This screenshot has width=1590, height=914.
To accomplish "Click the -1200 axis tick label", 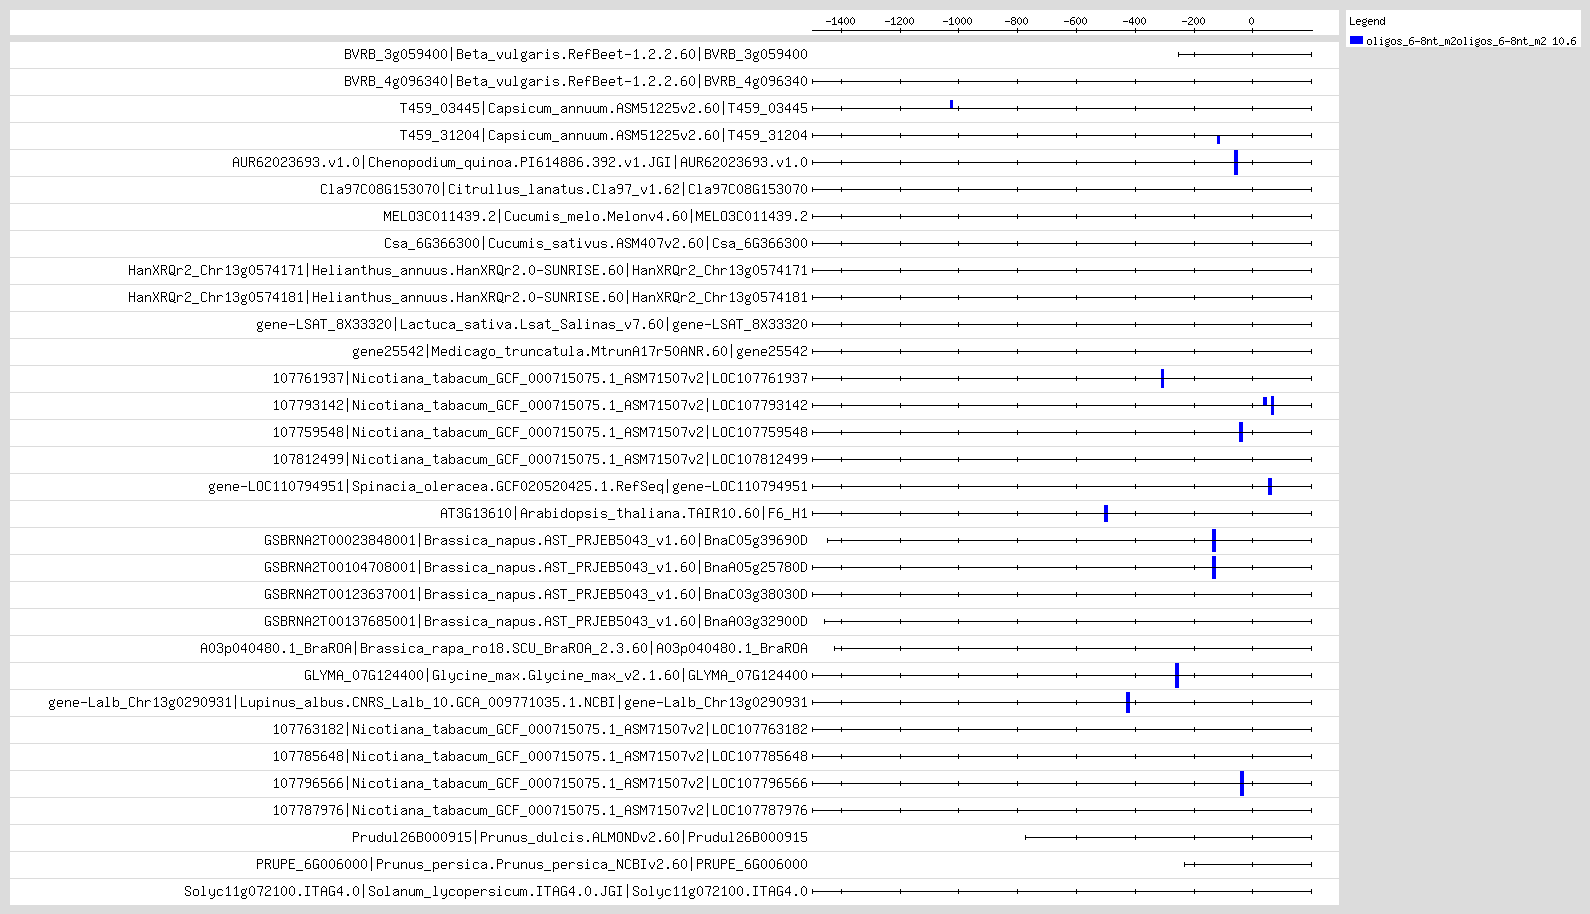I will pos(899,21).
